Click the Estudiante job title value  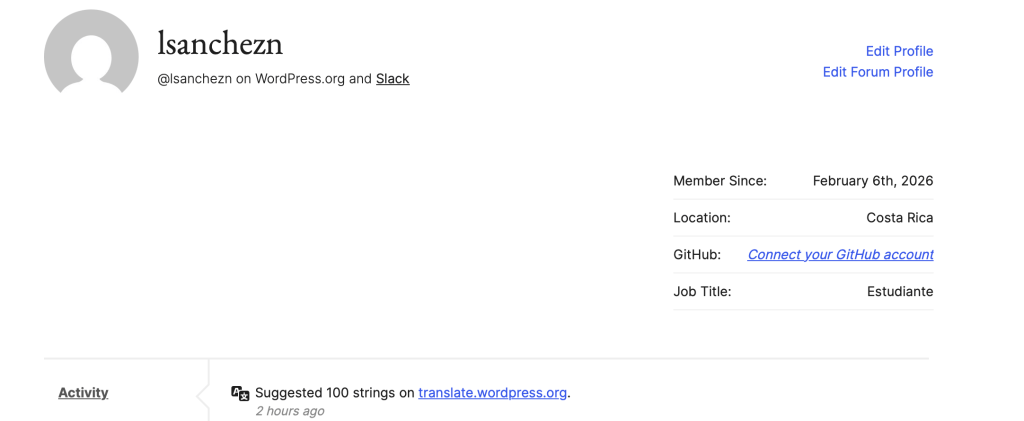[x=899, y=292]
